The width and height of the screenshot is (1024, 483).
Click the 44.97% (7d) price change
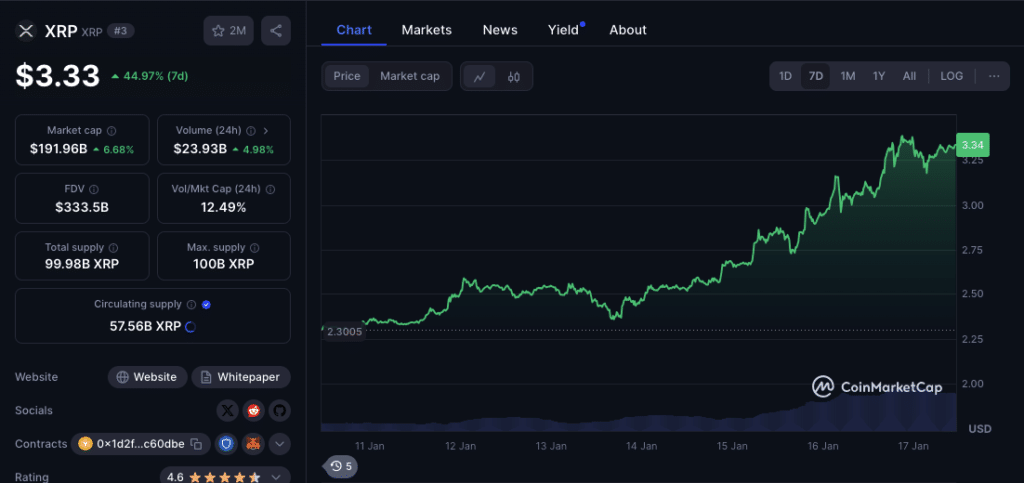(150, 76)
